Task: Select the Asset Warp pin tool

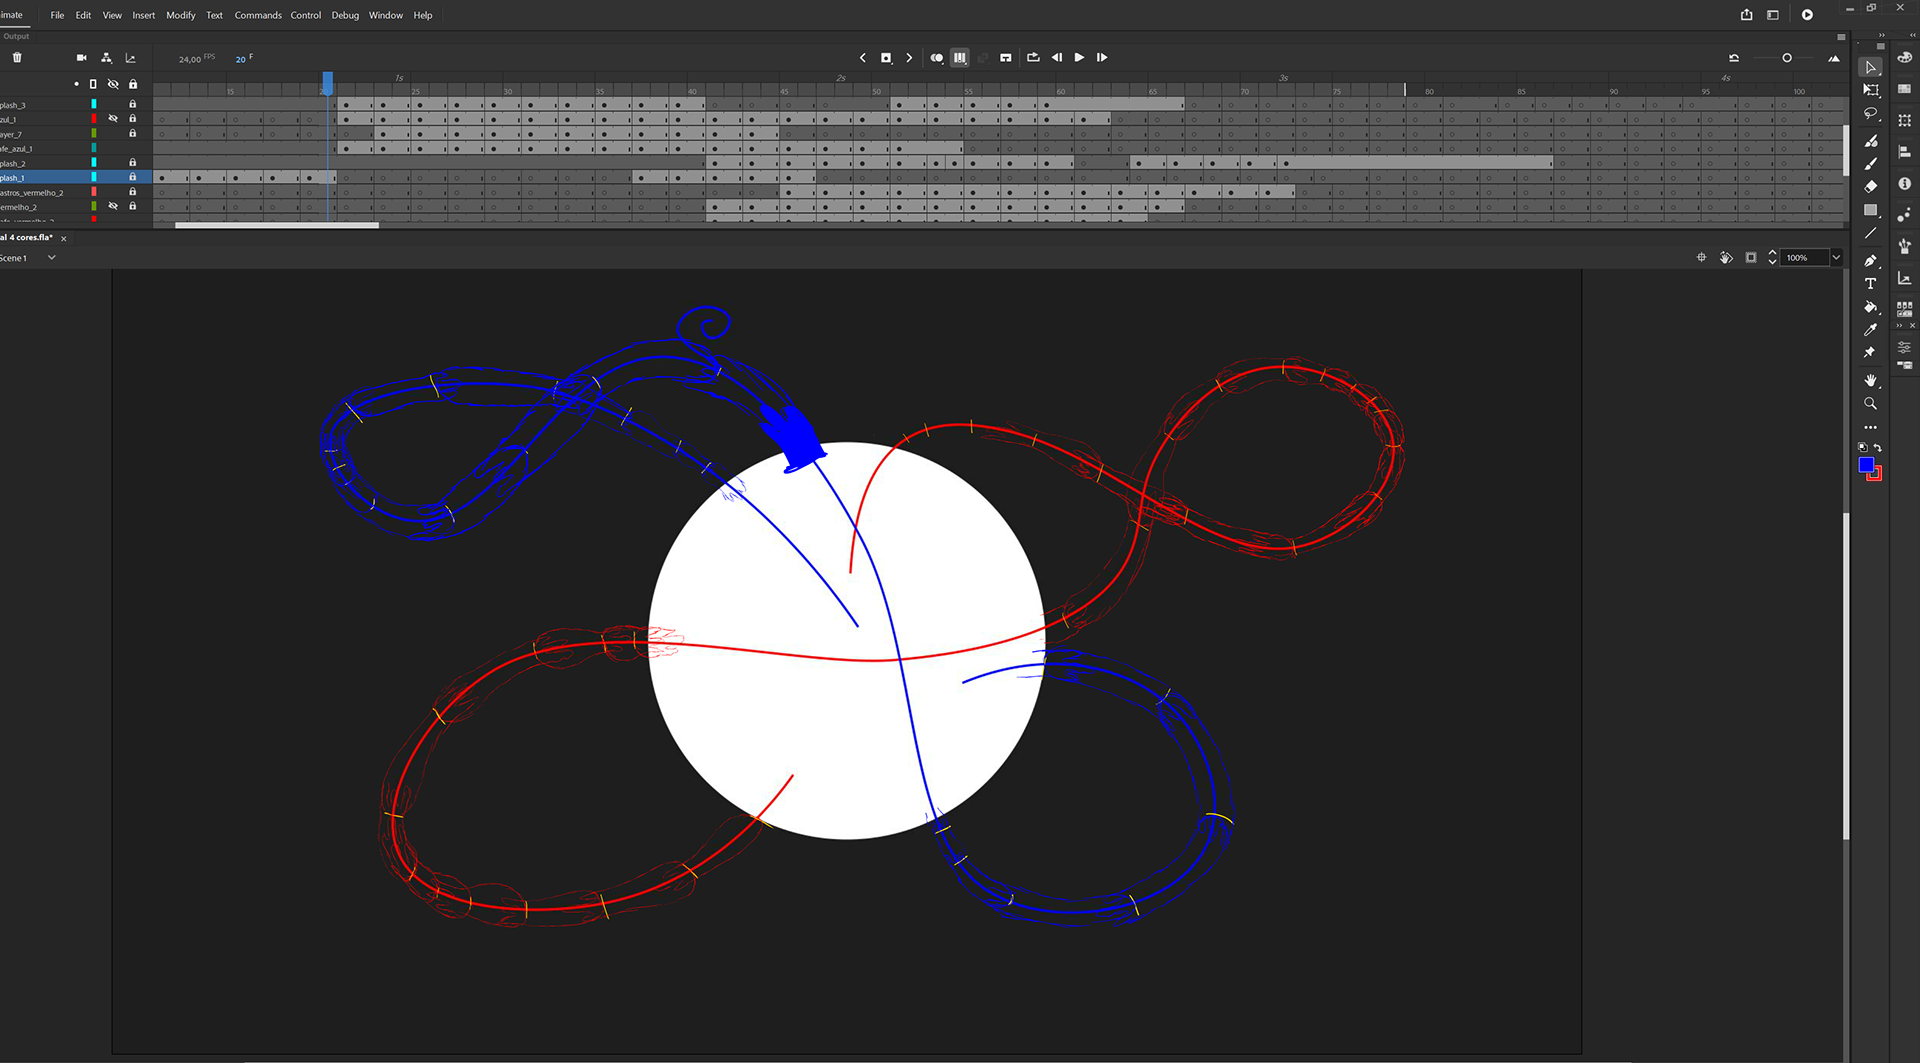Action: pos(1870,353)
